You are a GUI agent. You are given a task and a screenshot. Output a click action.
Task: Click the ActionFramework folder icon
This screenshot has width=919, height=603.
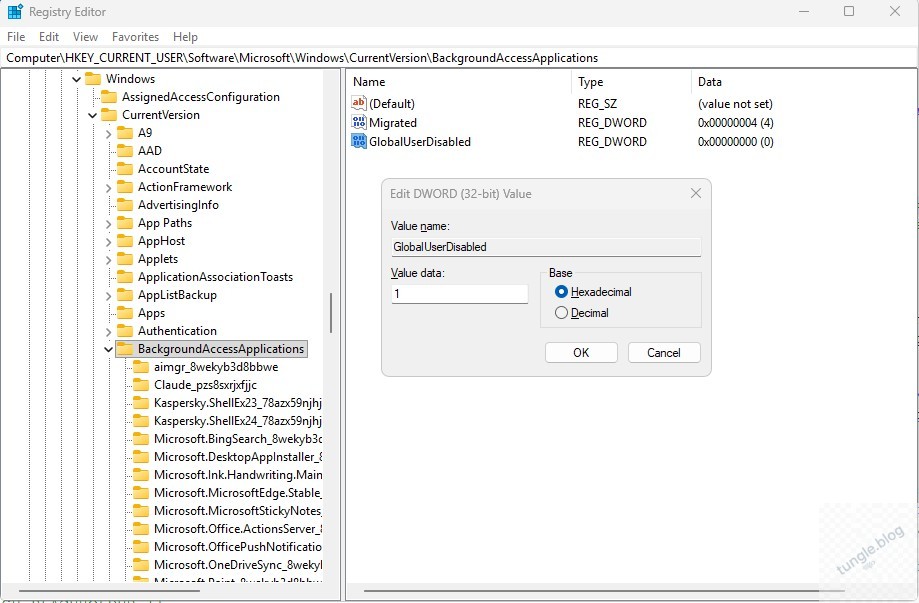click(125, 187)
